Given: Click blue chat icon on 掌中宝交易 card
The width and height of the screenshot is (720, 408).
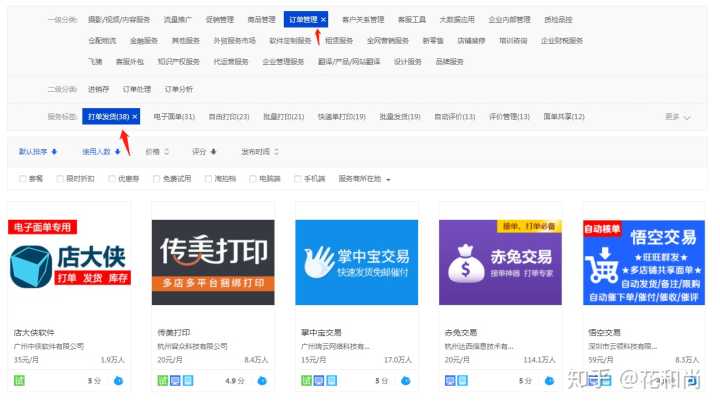Looking at the screenshot, I should [x=406, y=381].
